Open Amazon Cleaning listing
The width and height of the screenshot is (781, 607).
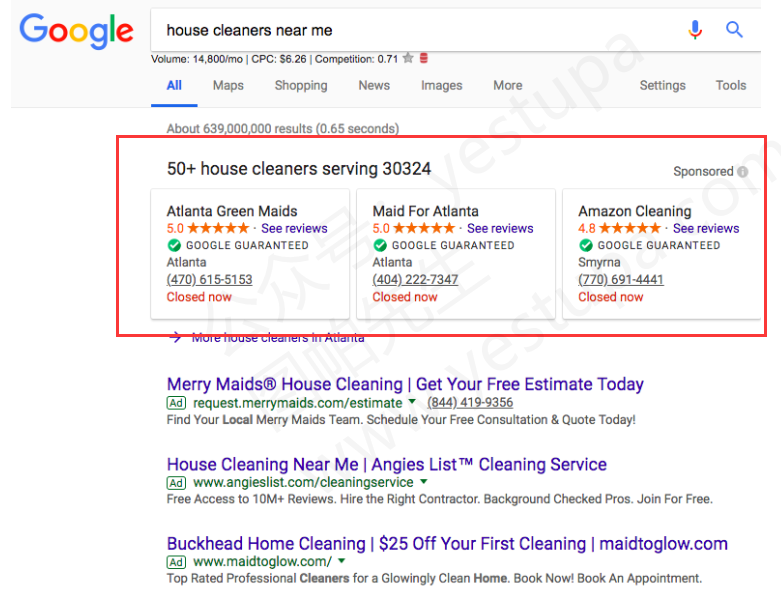coord(635,211)
